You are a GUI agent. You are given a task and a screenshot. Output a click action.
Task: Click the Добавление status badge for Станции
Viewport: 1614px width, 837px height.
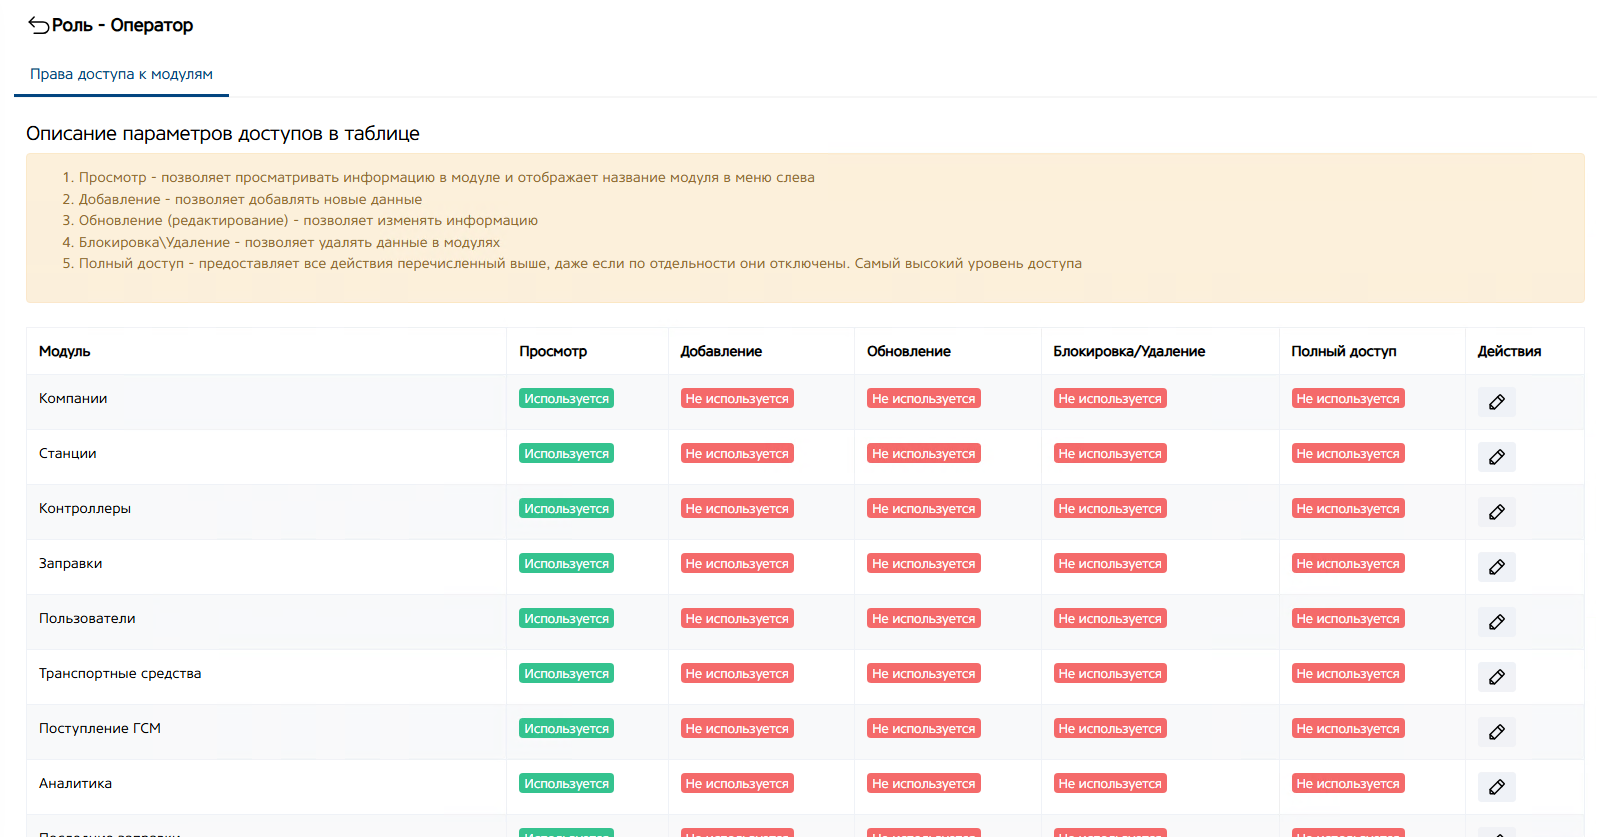click(x=737, y=453)
